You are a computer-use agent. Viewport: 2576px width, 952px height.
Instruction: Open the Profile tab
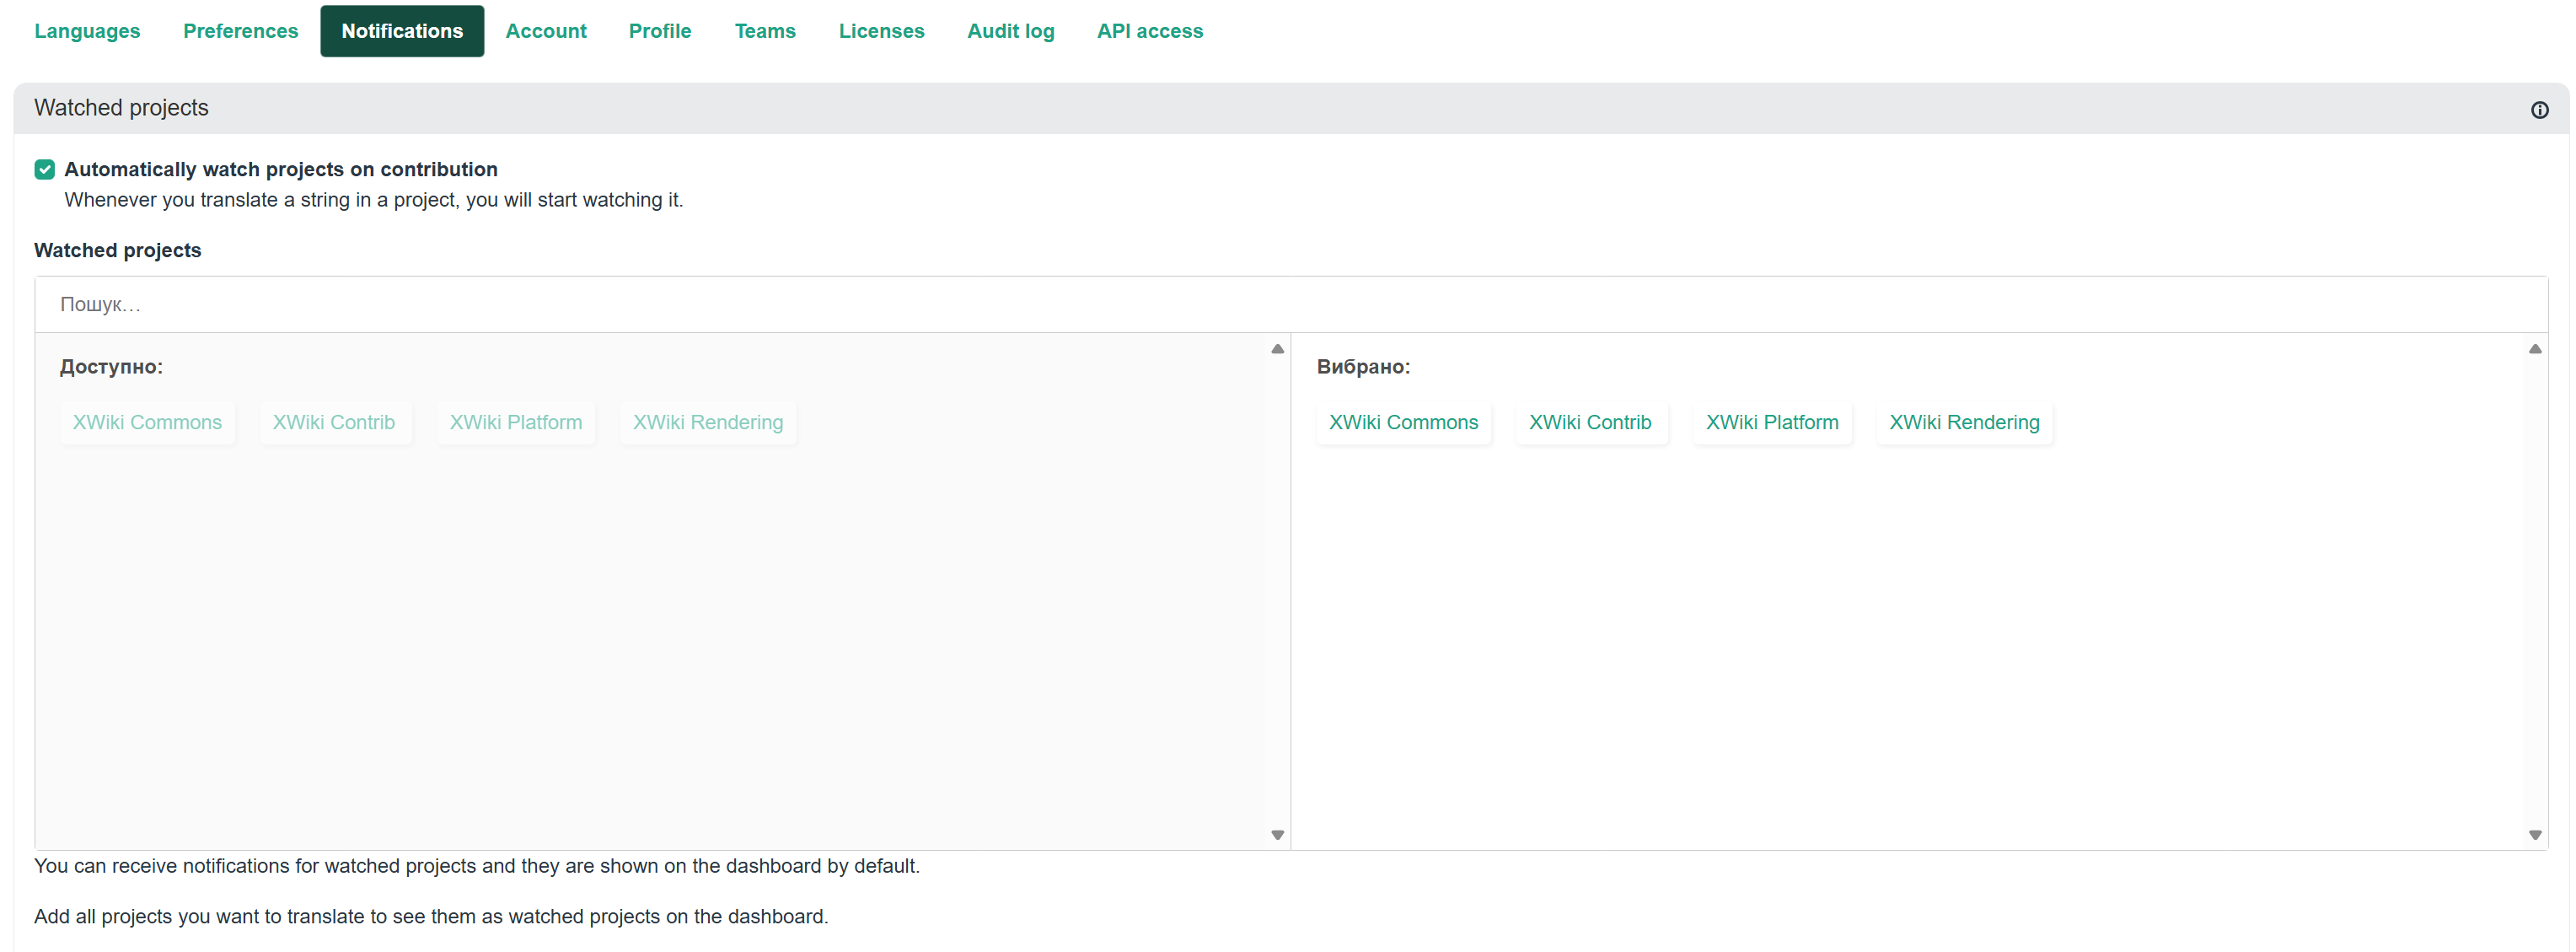tap(659, 31)
